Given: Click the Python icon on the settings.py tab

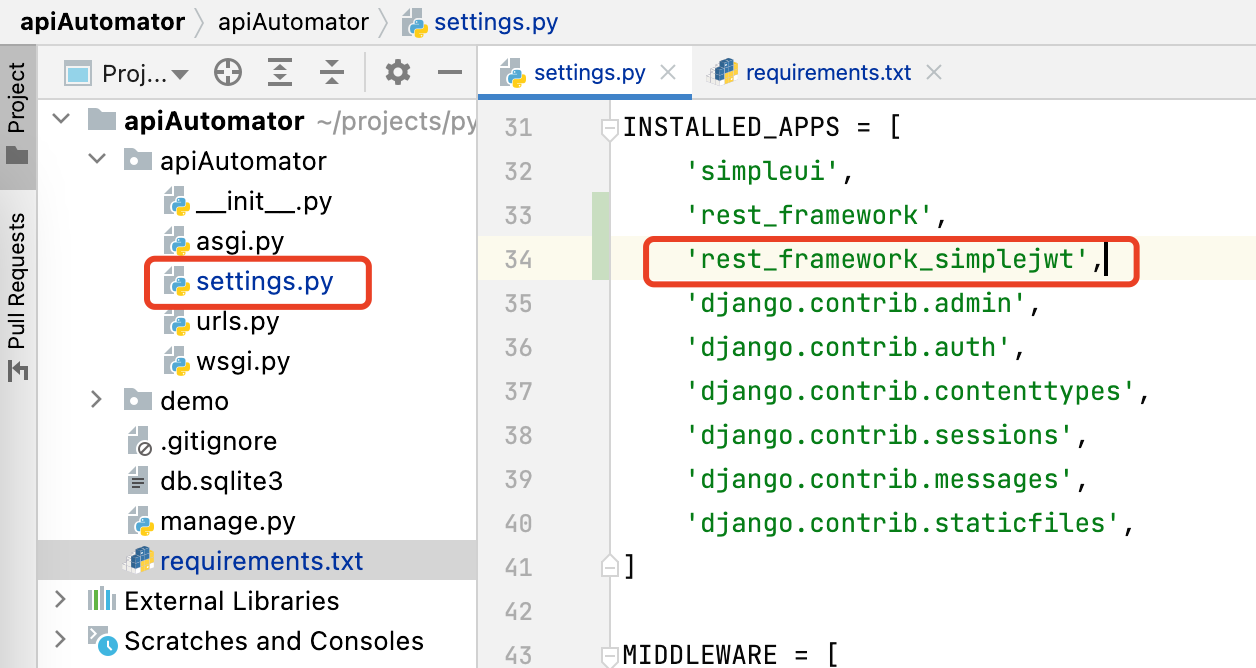Looking at the screenshot, I should tap(513, 73).
